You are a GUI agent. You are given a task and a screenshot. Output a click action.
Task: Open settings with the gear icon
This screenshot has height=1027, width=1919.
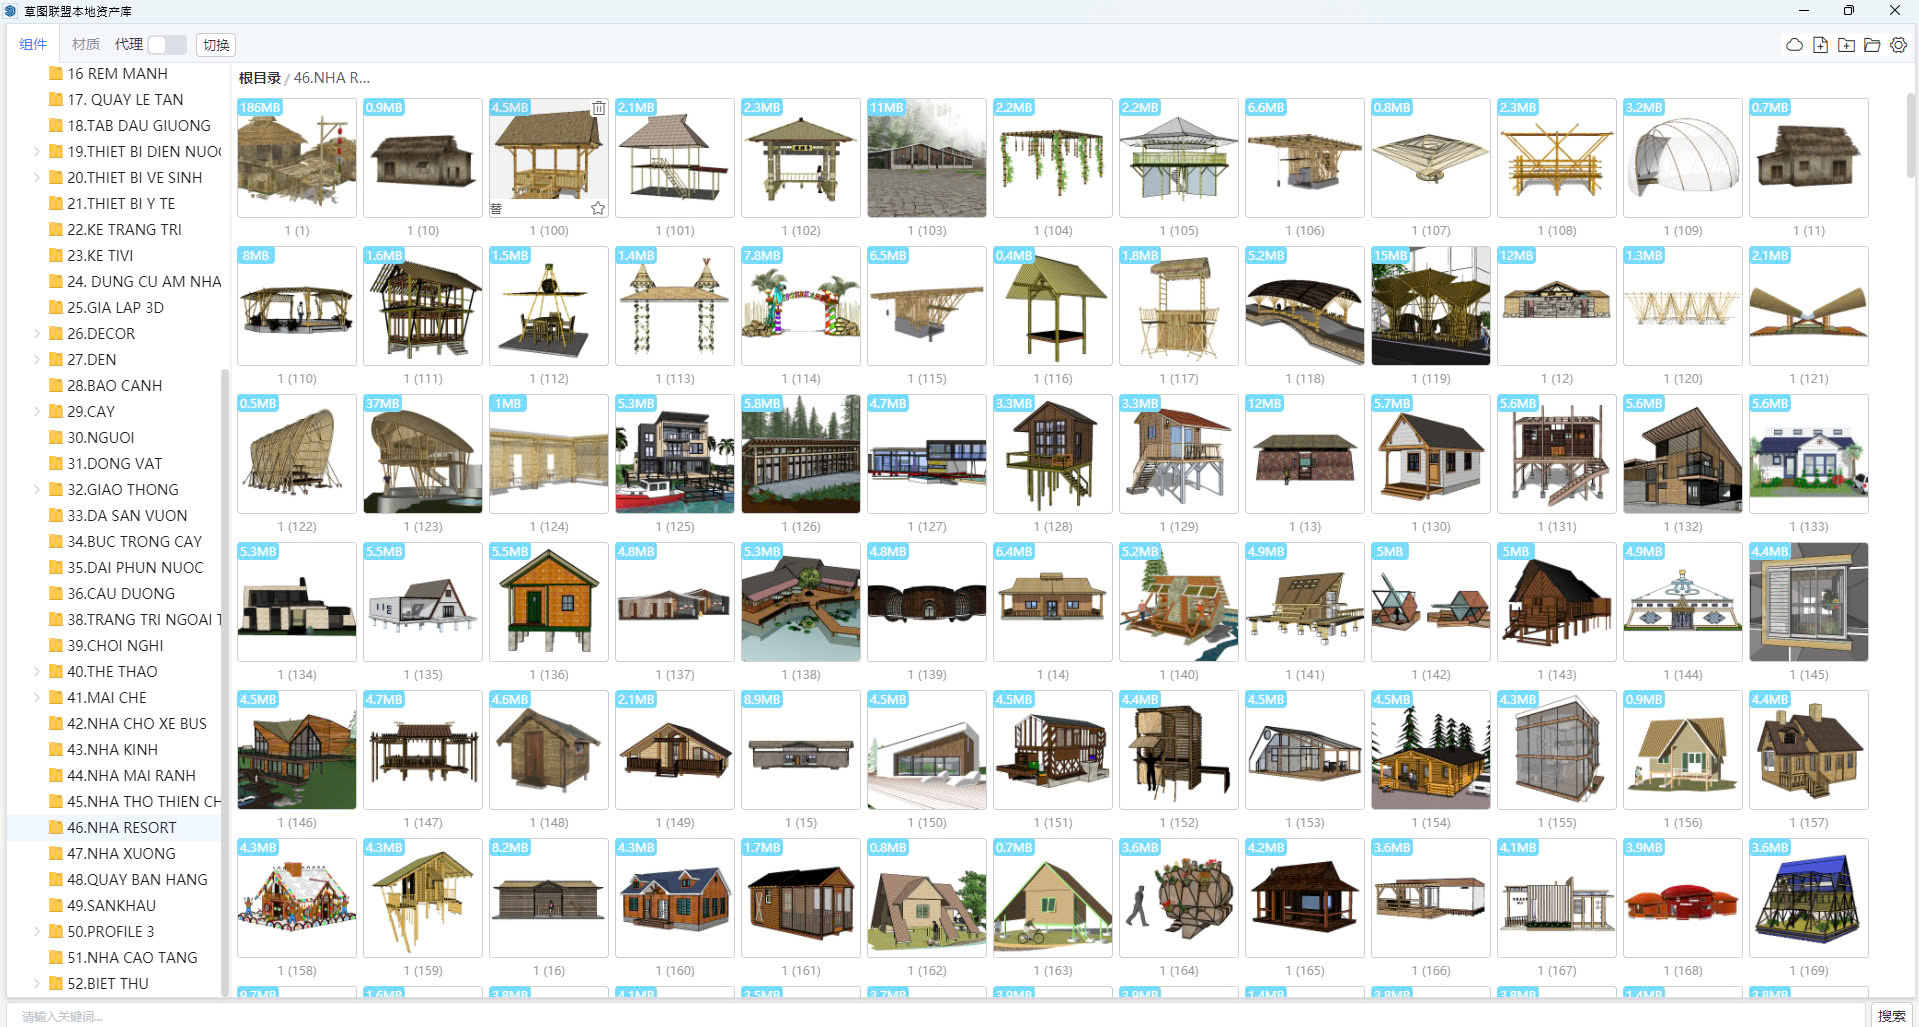click(x=1898, y=45)
